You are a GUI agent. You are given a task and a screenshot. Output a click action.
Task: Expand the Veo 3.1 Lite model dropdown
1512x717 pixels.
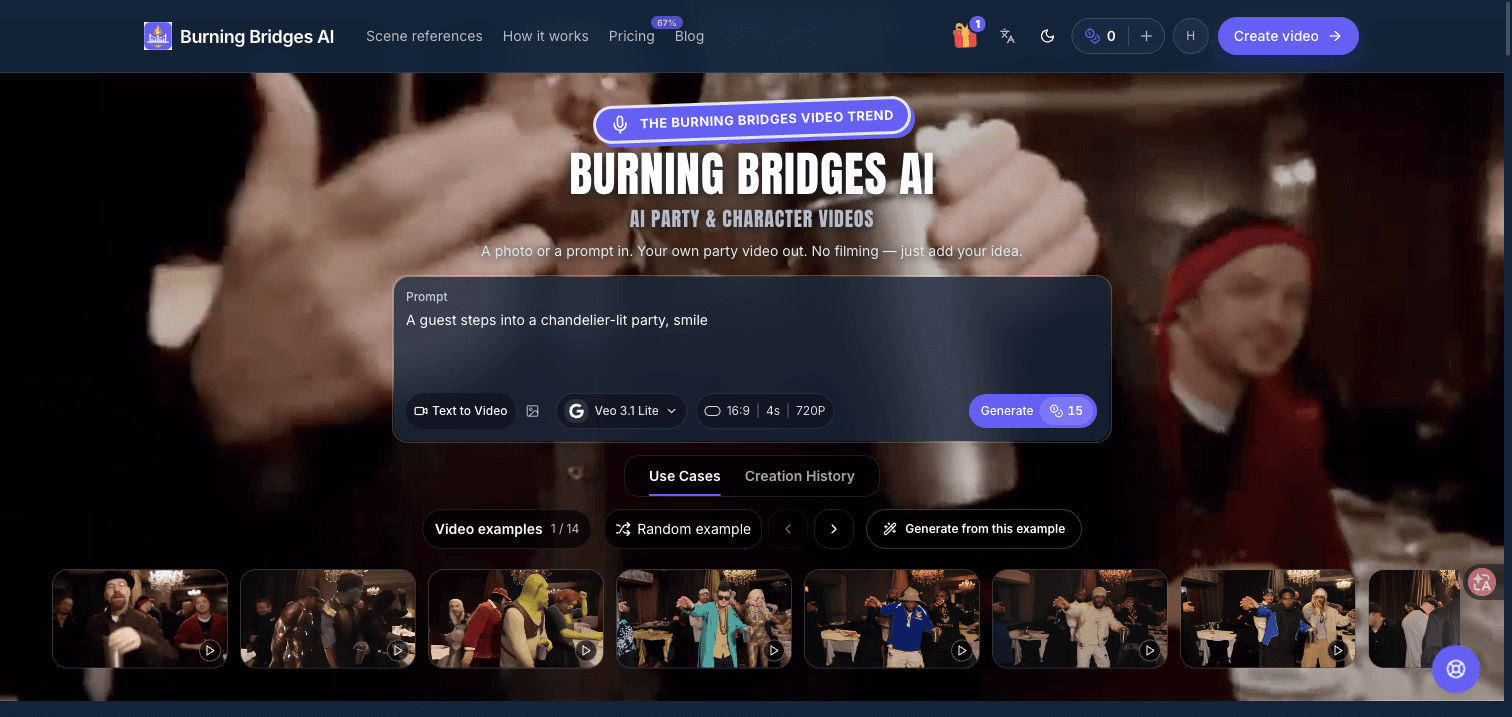(x=621, y=411)
